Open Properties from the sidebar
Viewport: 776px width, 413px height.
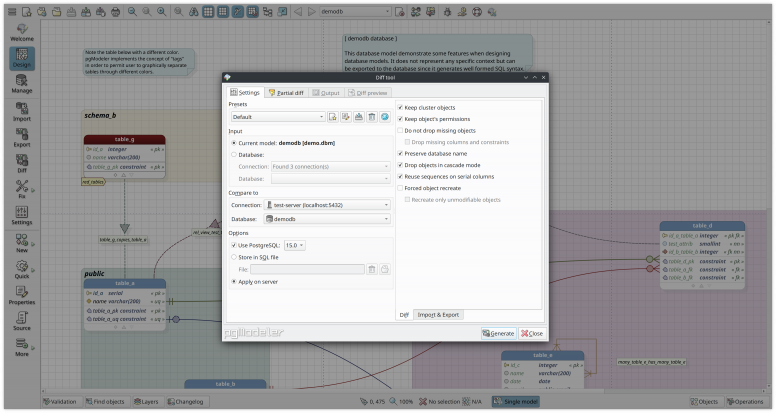coord(22,295)
